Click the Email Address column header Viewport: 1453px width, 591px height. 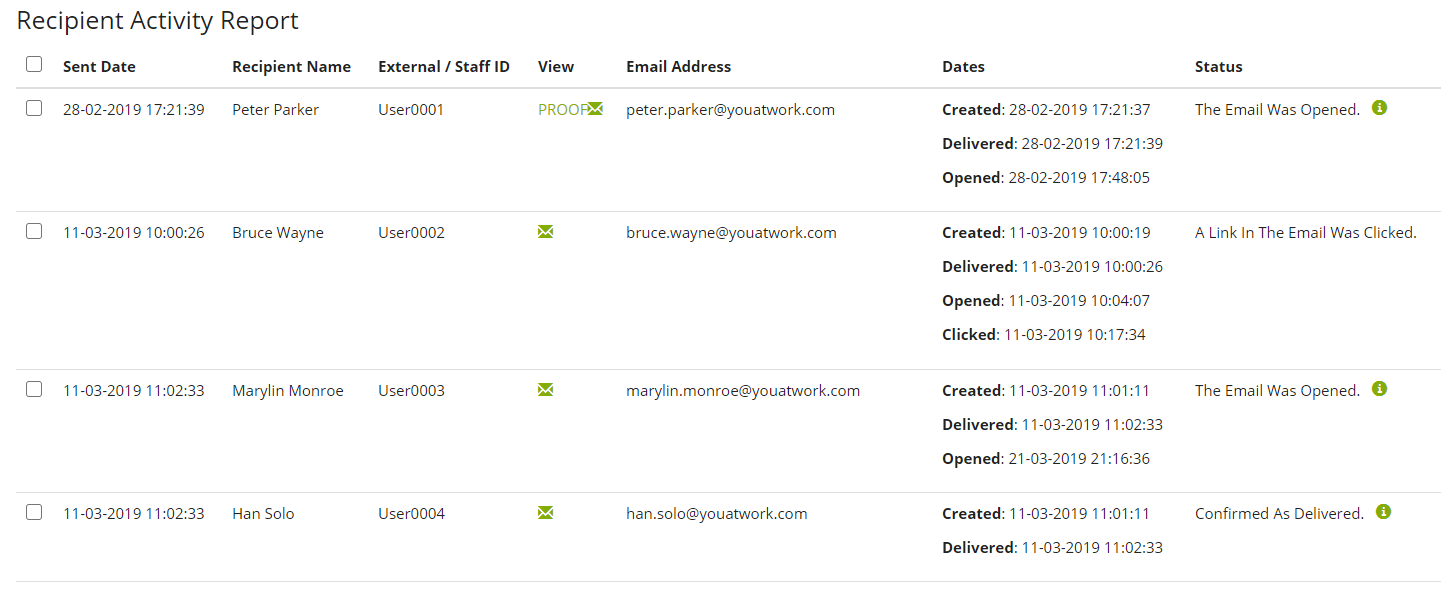(678, 67)
